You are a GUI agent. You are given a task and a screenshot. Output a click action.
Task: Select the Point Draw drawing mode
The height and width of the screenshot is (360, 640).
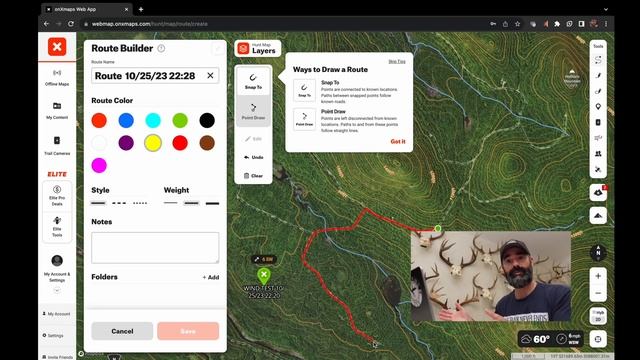(253, 111)
